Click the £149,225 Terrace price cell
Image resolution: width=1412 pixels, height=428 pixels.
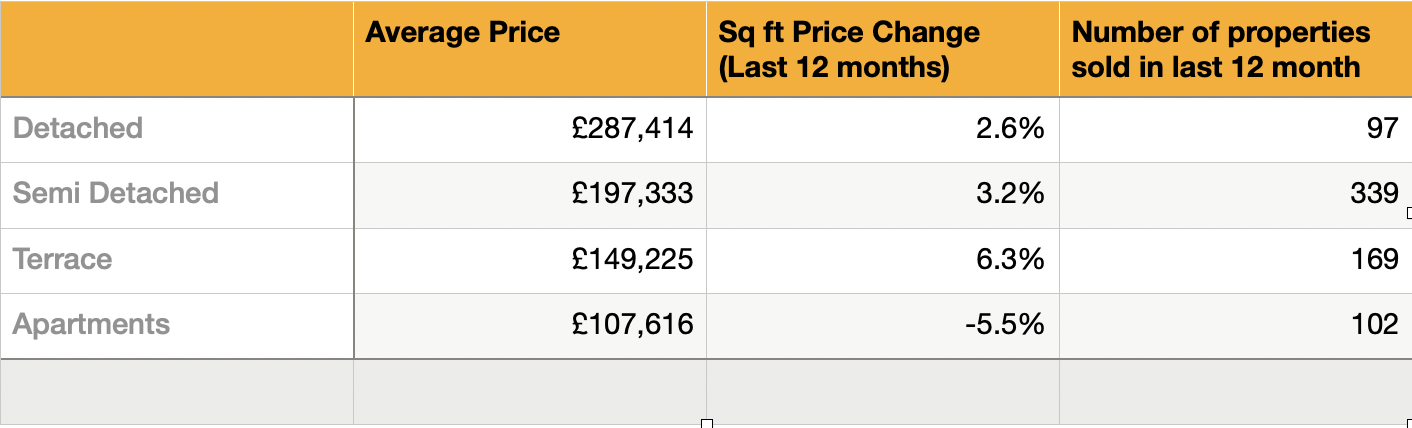[529, 260]
